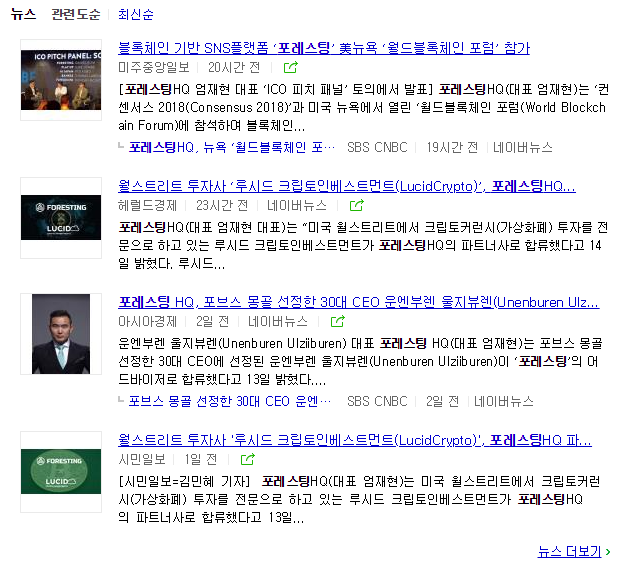
Task: Open dark Foresting Lucid thumbnail image
Action: (61, 218)
